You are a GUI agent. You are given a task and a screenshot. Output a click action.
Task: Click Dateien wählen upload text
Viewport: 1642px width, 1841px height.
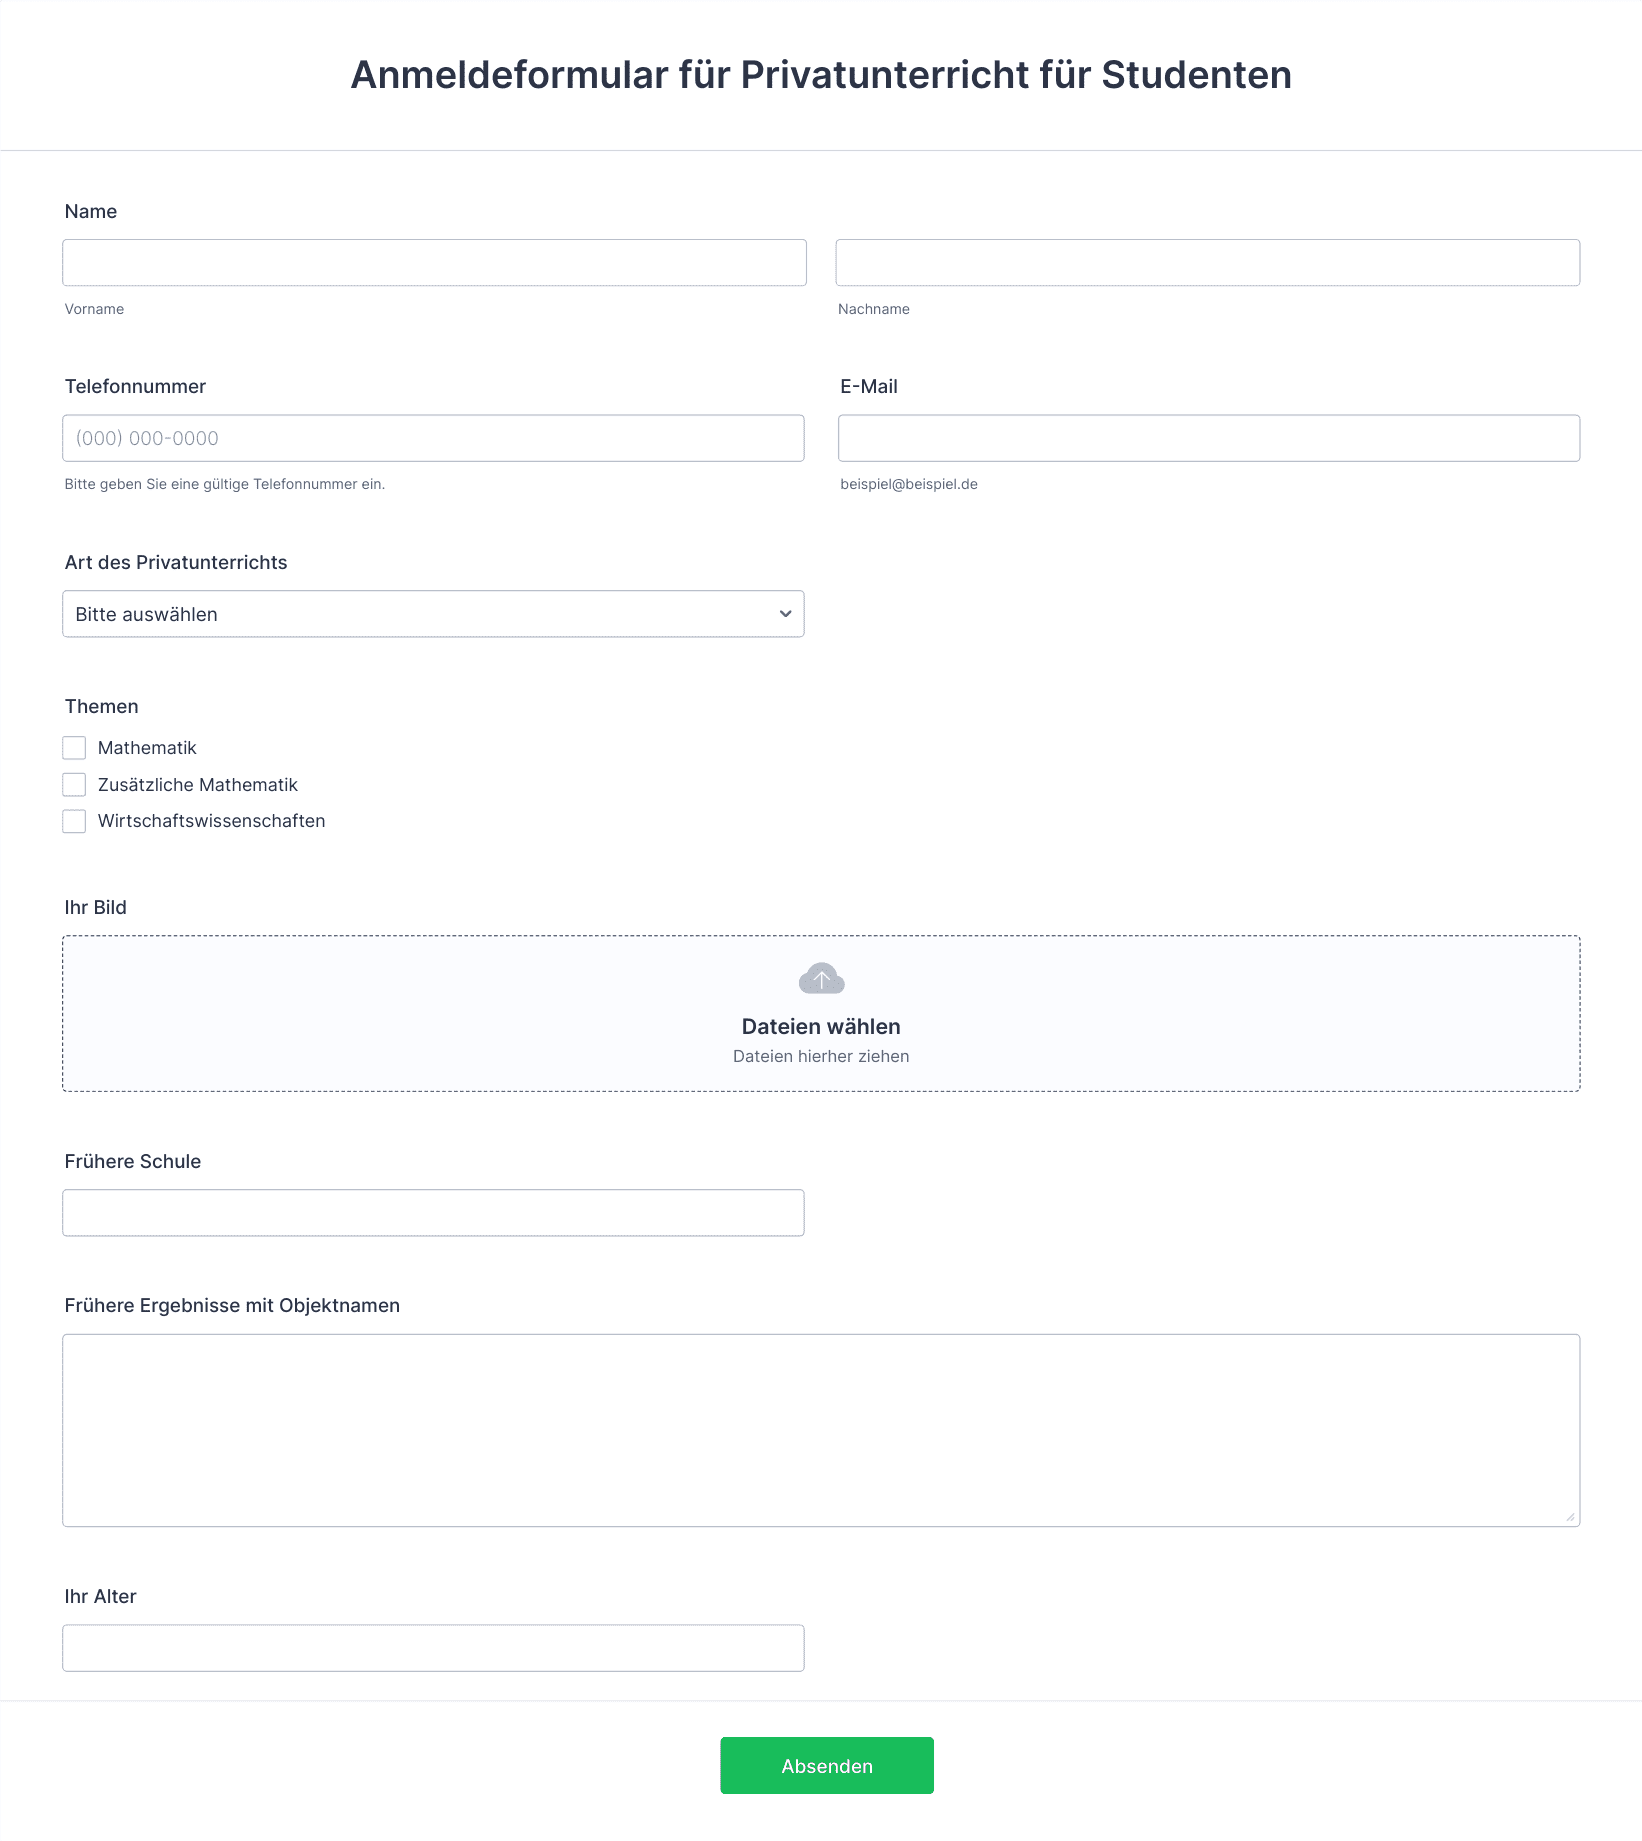(821, 1027)
